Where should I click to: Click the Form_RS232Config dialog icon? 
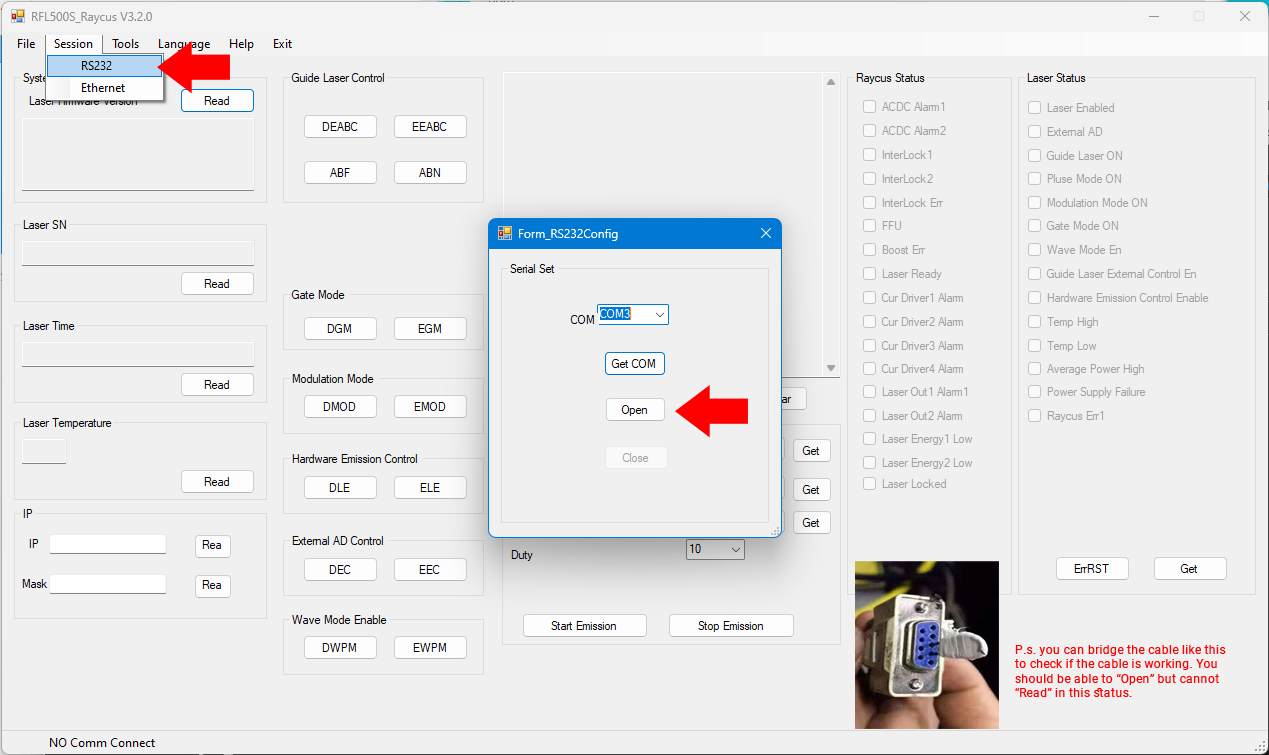pyautogui.click(x=505, y=233)
